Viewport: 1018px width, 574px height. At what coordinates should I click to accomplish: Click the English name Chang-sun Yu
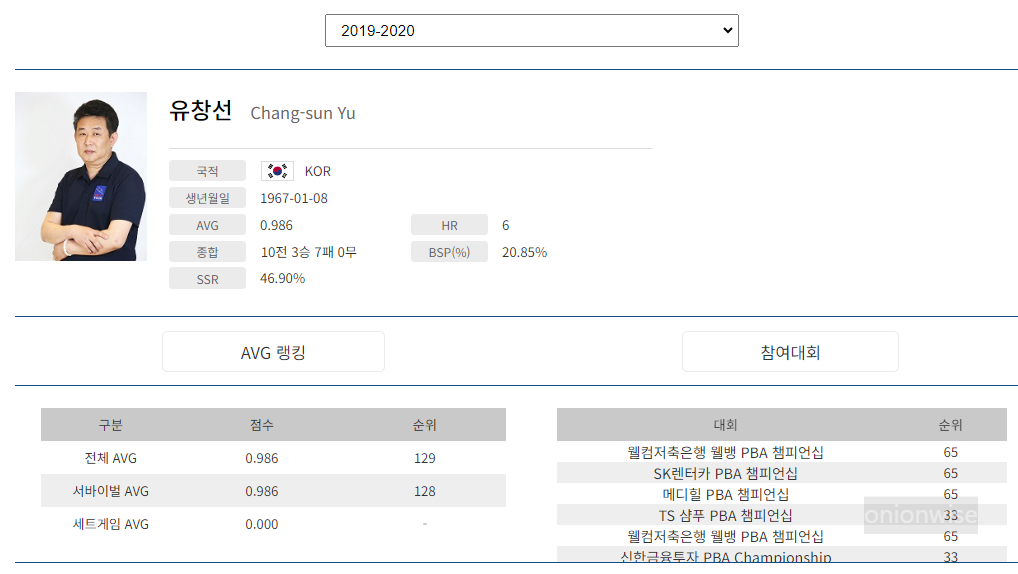[303, 113]
